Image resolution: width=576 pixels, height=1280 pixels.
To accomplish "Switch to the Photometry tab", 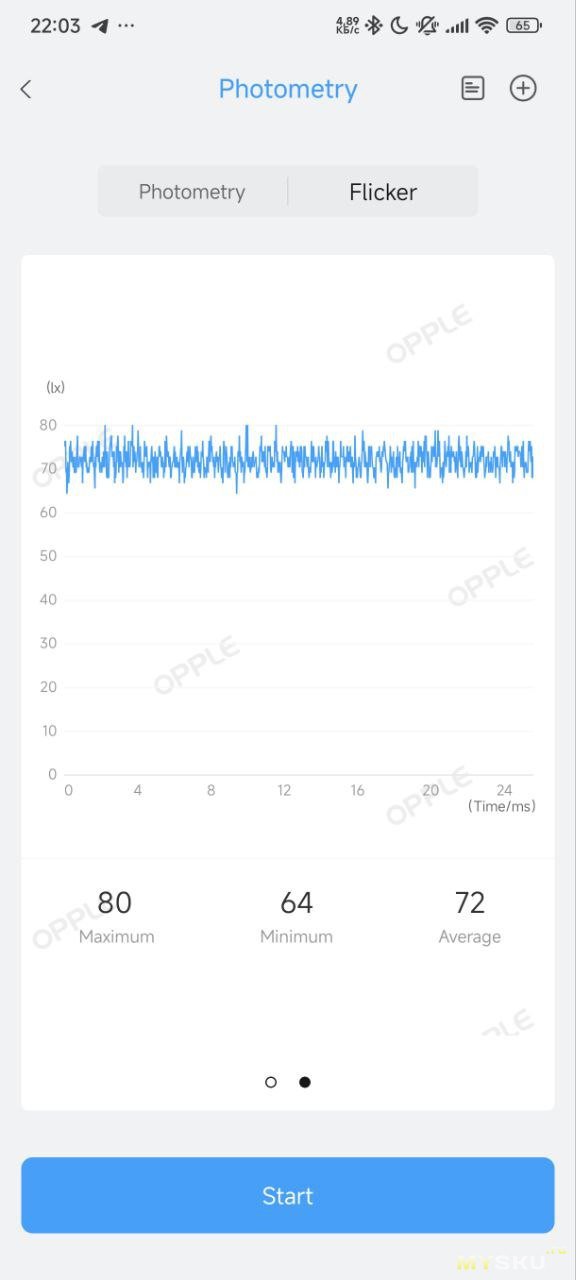I will pos(192,192).
